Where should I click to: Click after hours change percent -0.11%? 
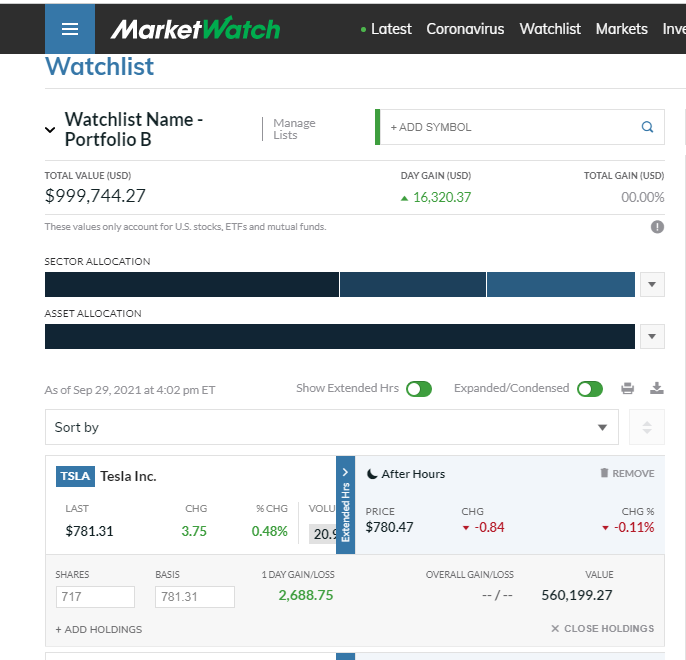pyautogui.click(x=634, y=527)
